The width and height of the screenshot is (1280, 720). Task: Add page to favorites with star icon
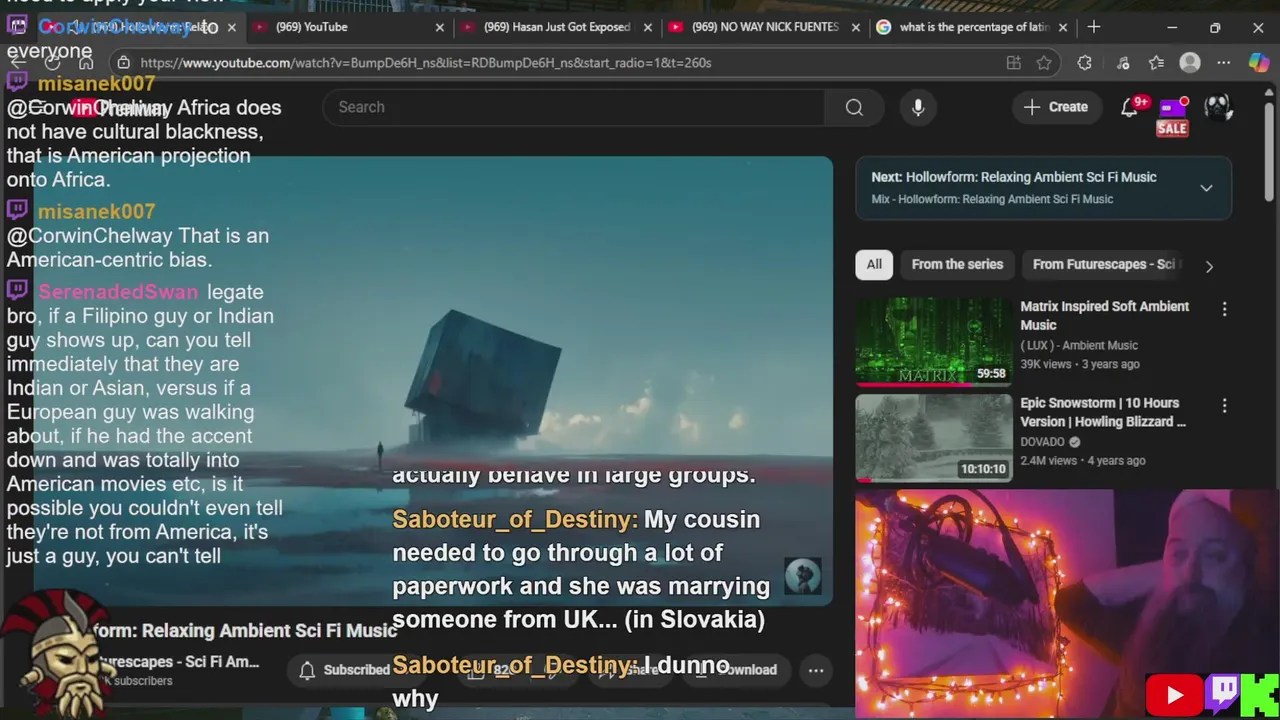(1044, 62)
